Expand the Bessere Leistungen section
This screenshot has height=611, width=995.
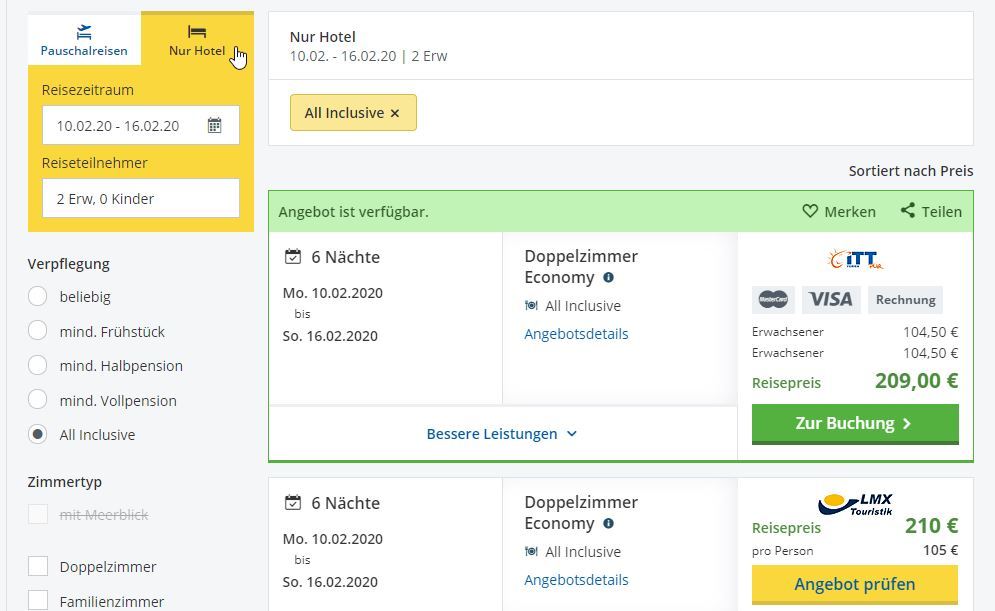(502, 434)
